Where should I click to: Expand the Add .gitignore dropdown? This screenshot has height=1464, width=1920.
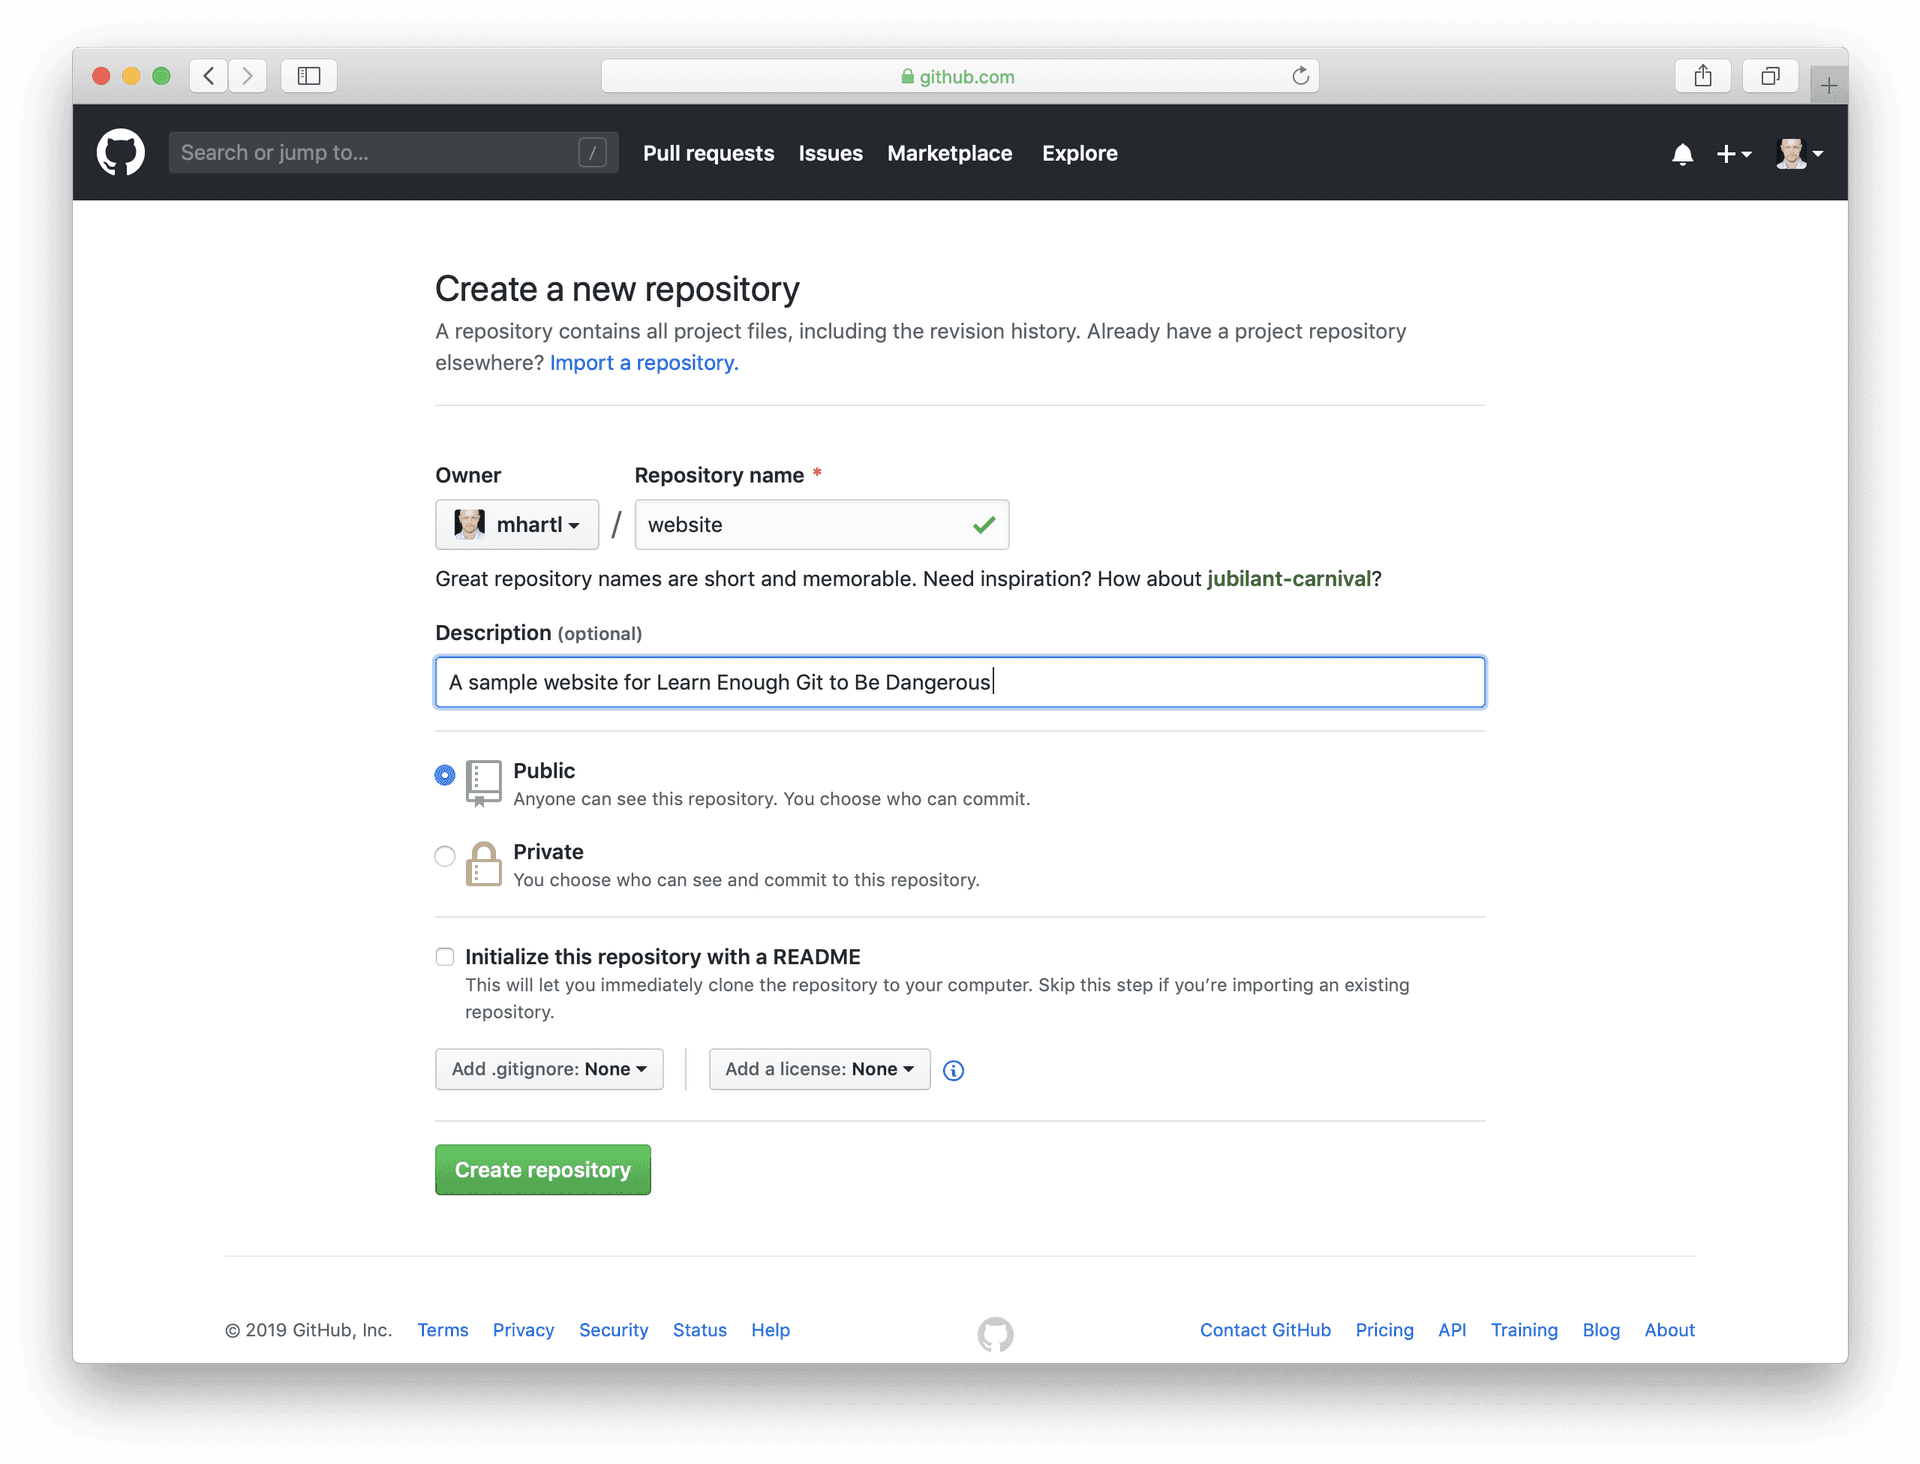[546, 1069]
